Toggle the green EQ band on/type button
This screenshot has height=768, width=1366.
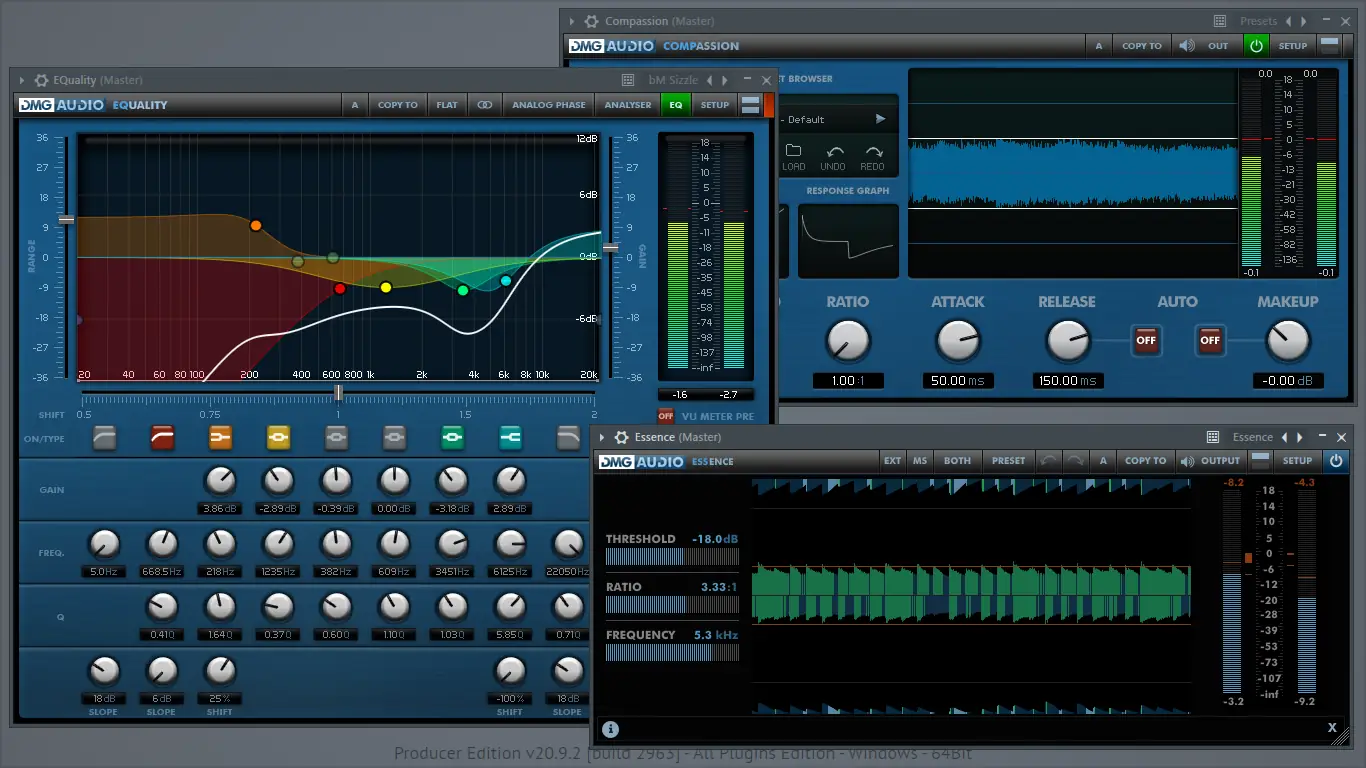(x=452, y=437)
